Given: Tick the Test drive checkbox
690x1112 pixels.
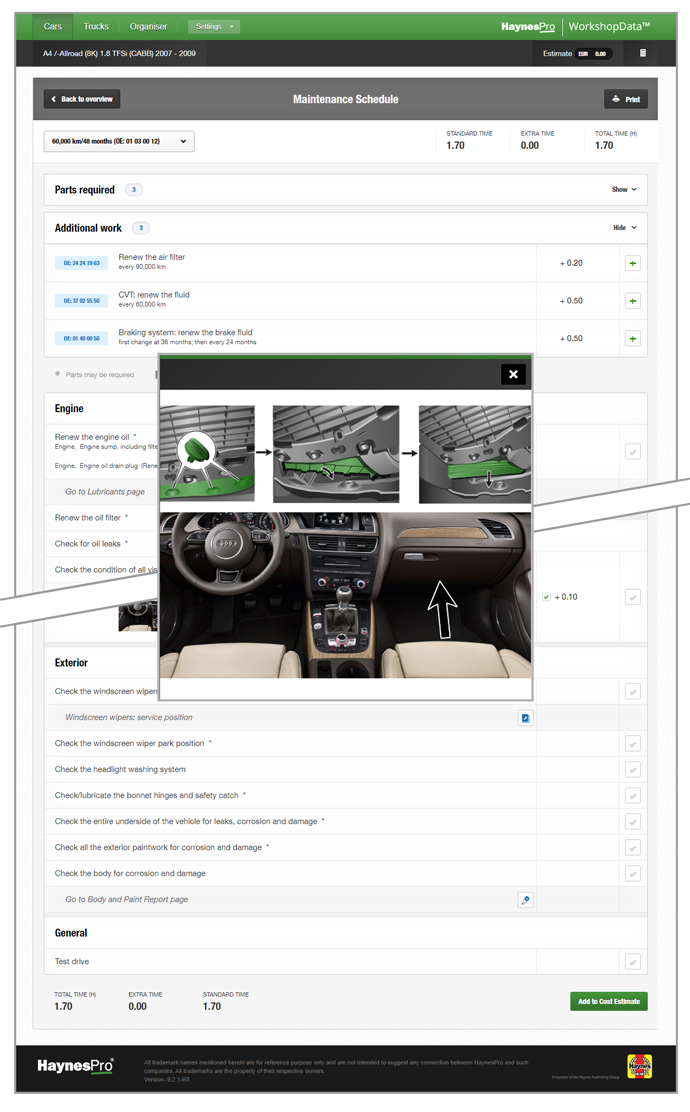Looking at the screenshot, I should tap(632, 962).
